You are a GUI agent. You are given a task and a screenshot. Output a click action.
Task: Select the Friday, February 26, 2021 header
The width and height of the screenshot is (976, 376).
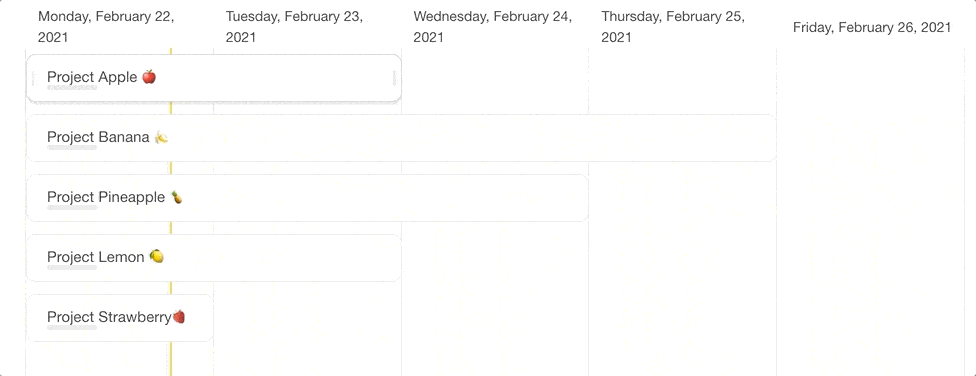pyautogui.click(x=871, y=27)
